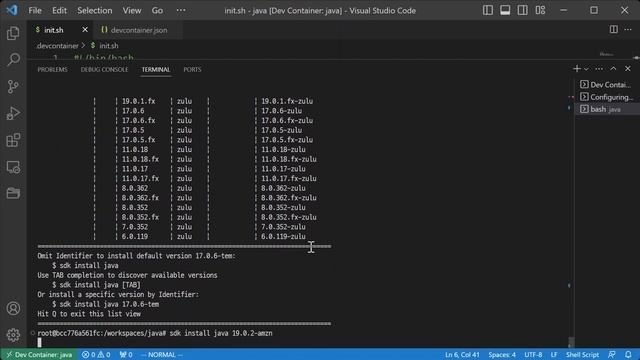The height and width of the screenshot is (360, 640).
Task: Open the Source Control view
Action: tap(13, 87)
